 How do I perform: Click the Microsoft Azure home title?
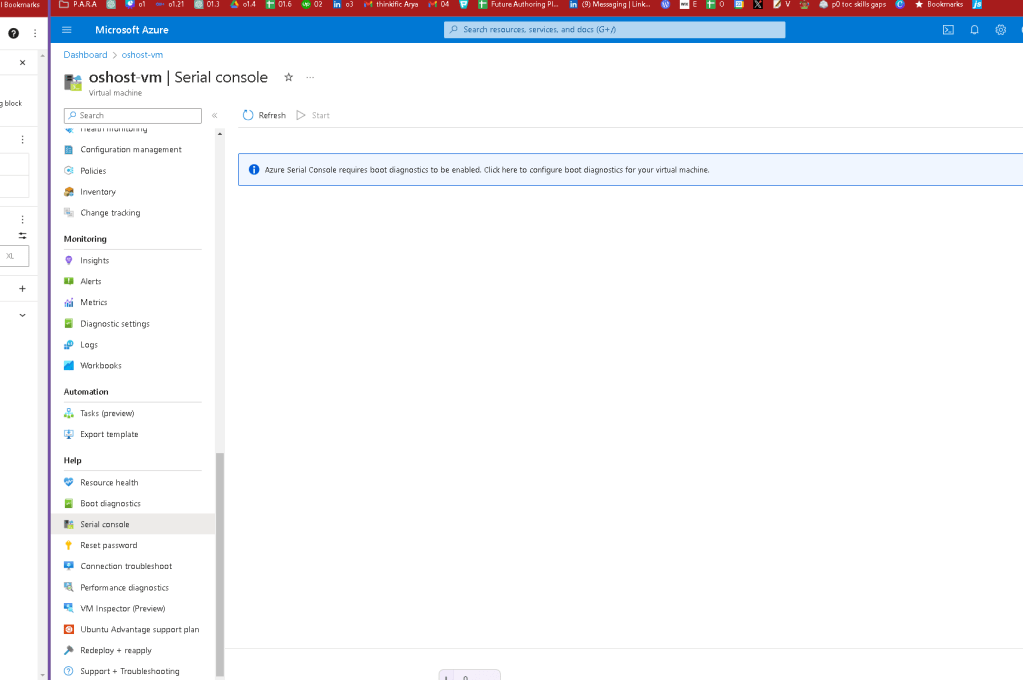click(132, 30)
